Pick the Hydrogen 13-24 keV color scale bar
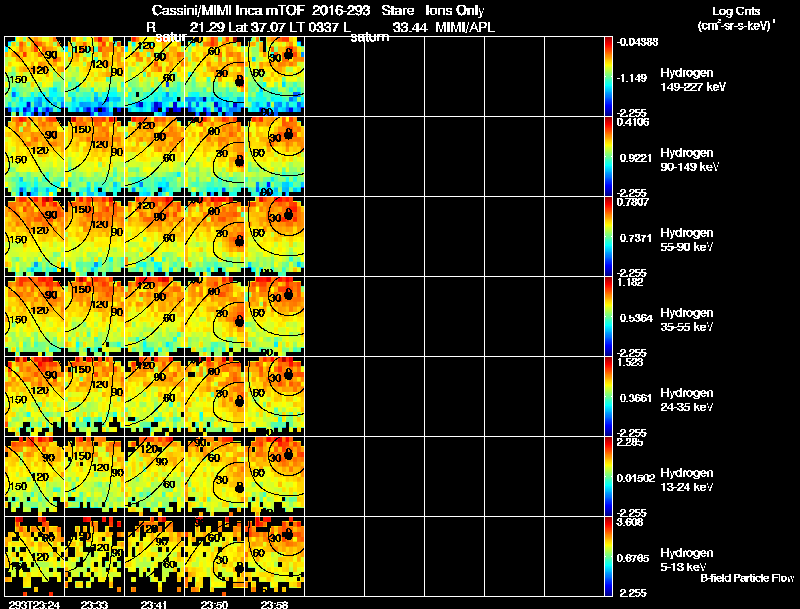Image resolution: width=800 pixels, height=609 pixels. pyautogui.click(x=608, y=476)
